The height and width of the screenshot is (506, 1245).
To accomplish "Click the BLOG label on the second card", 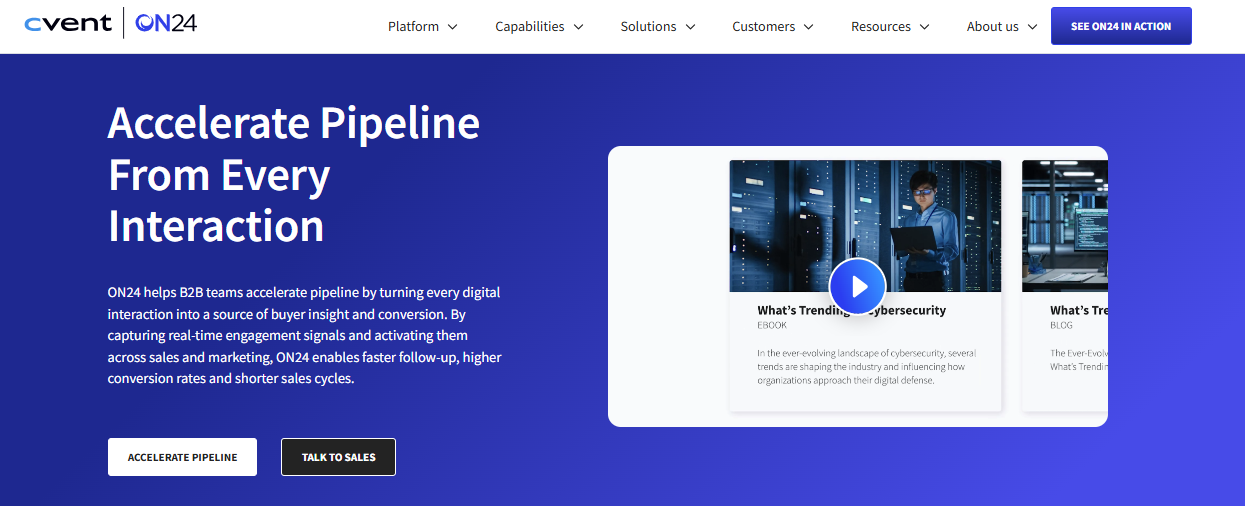I will [x=1061, y=326].
